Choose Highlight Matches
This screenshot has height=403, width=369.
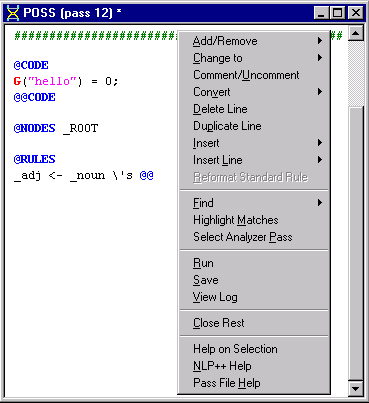(x=254, y=220)
